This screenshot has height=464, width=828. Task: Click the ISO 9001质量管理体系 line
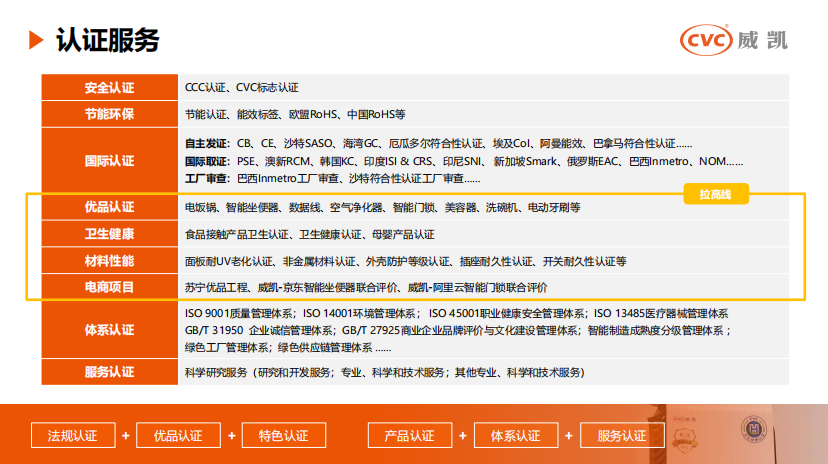pyautogui.click(x=456, y=314)
